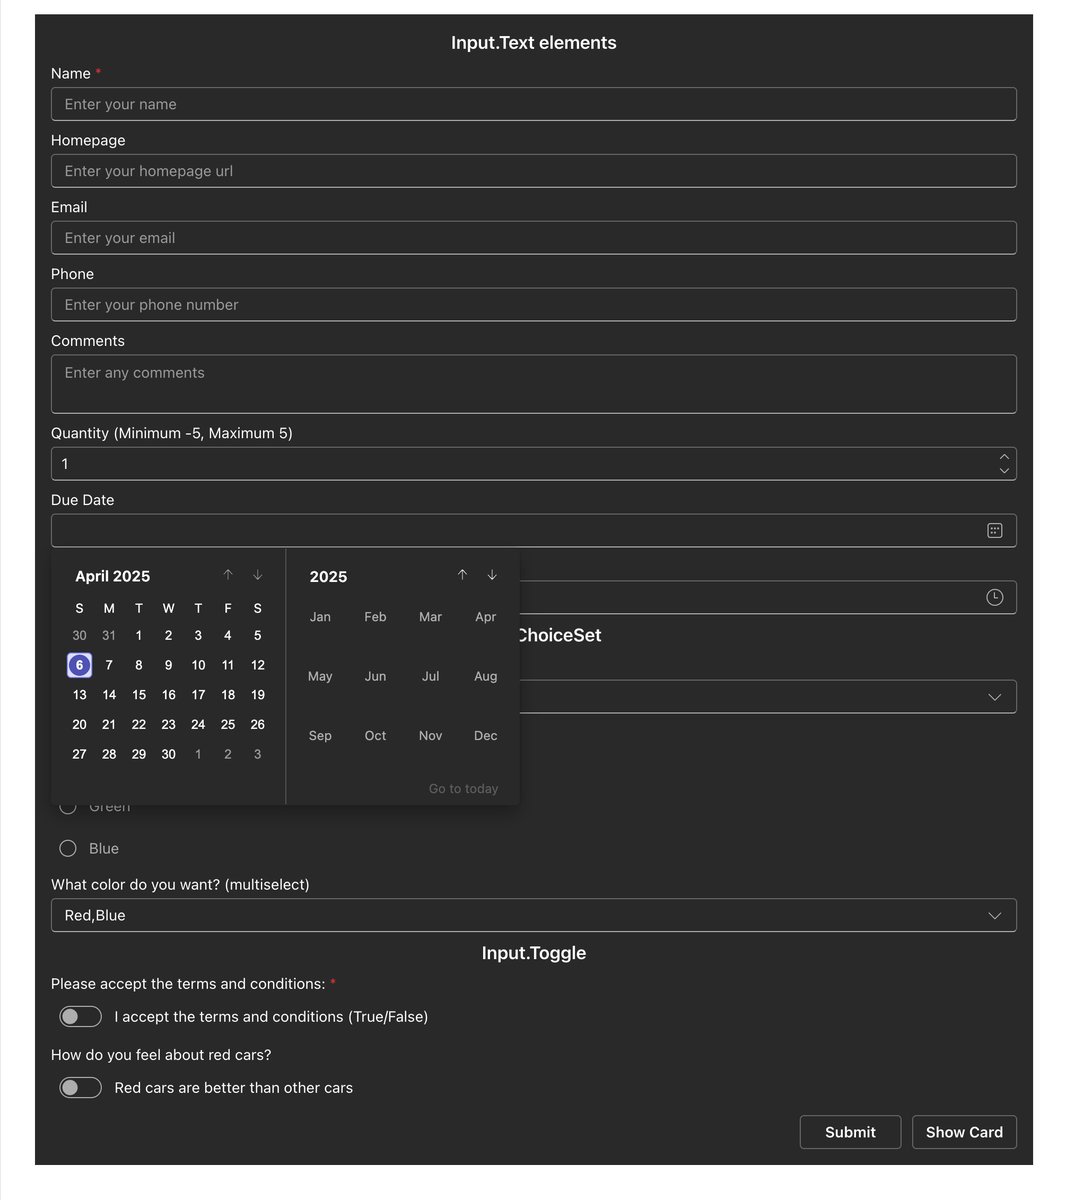This screenshot has height=1200, width=1066.
Task: Toggle 'Red cars are better than other cars'
Action: (80, 1087)
